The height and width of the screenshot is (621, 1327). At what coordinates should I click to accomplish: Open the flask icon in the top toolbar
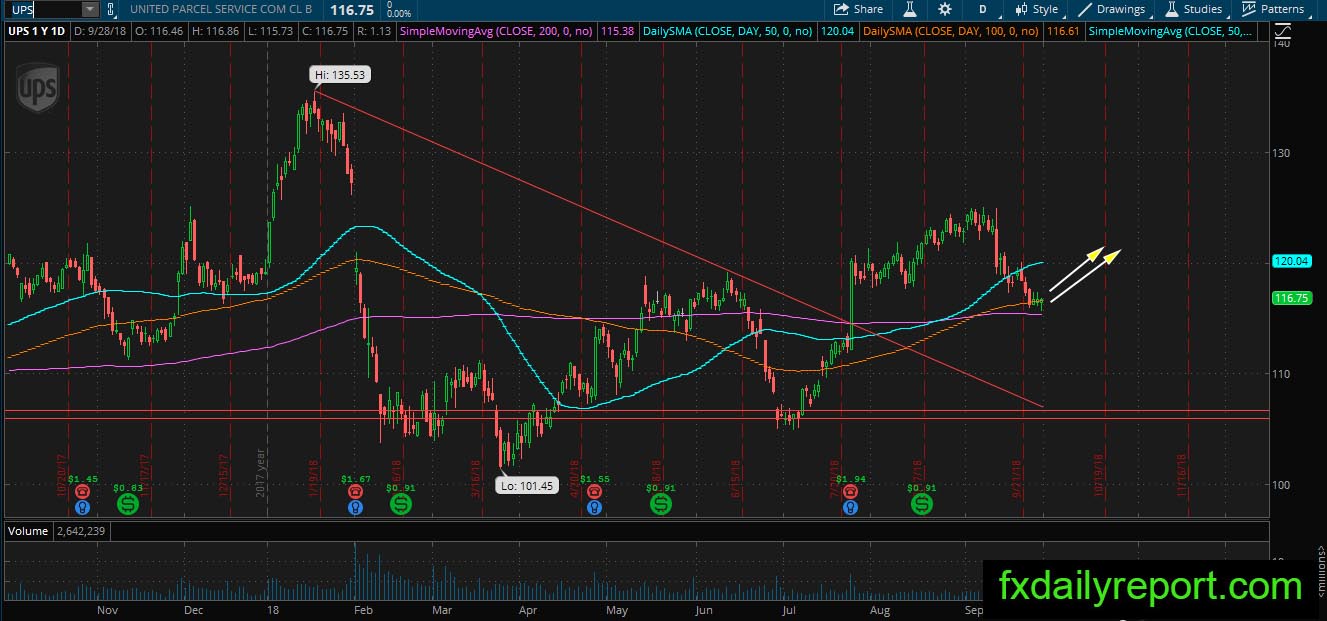pos(910,9)
